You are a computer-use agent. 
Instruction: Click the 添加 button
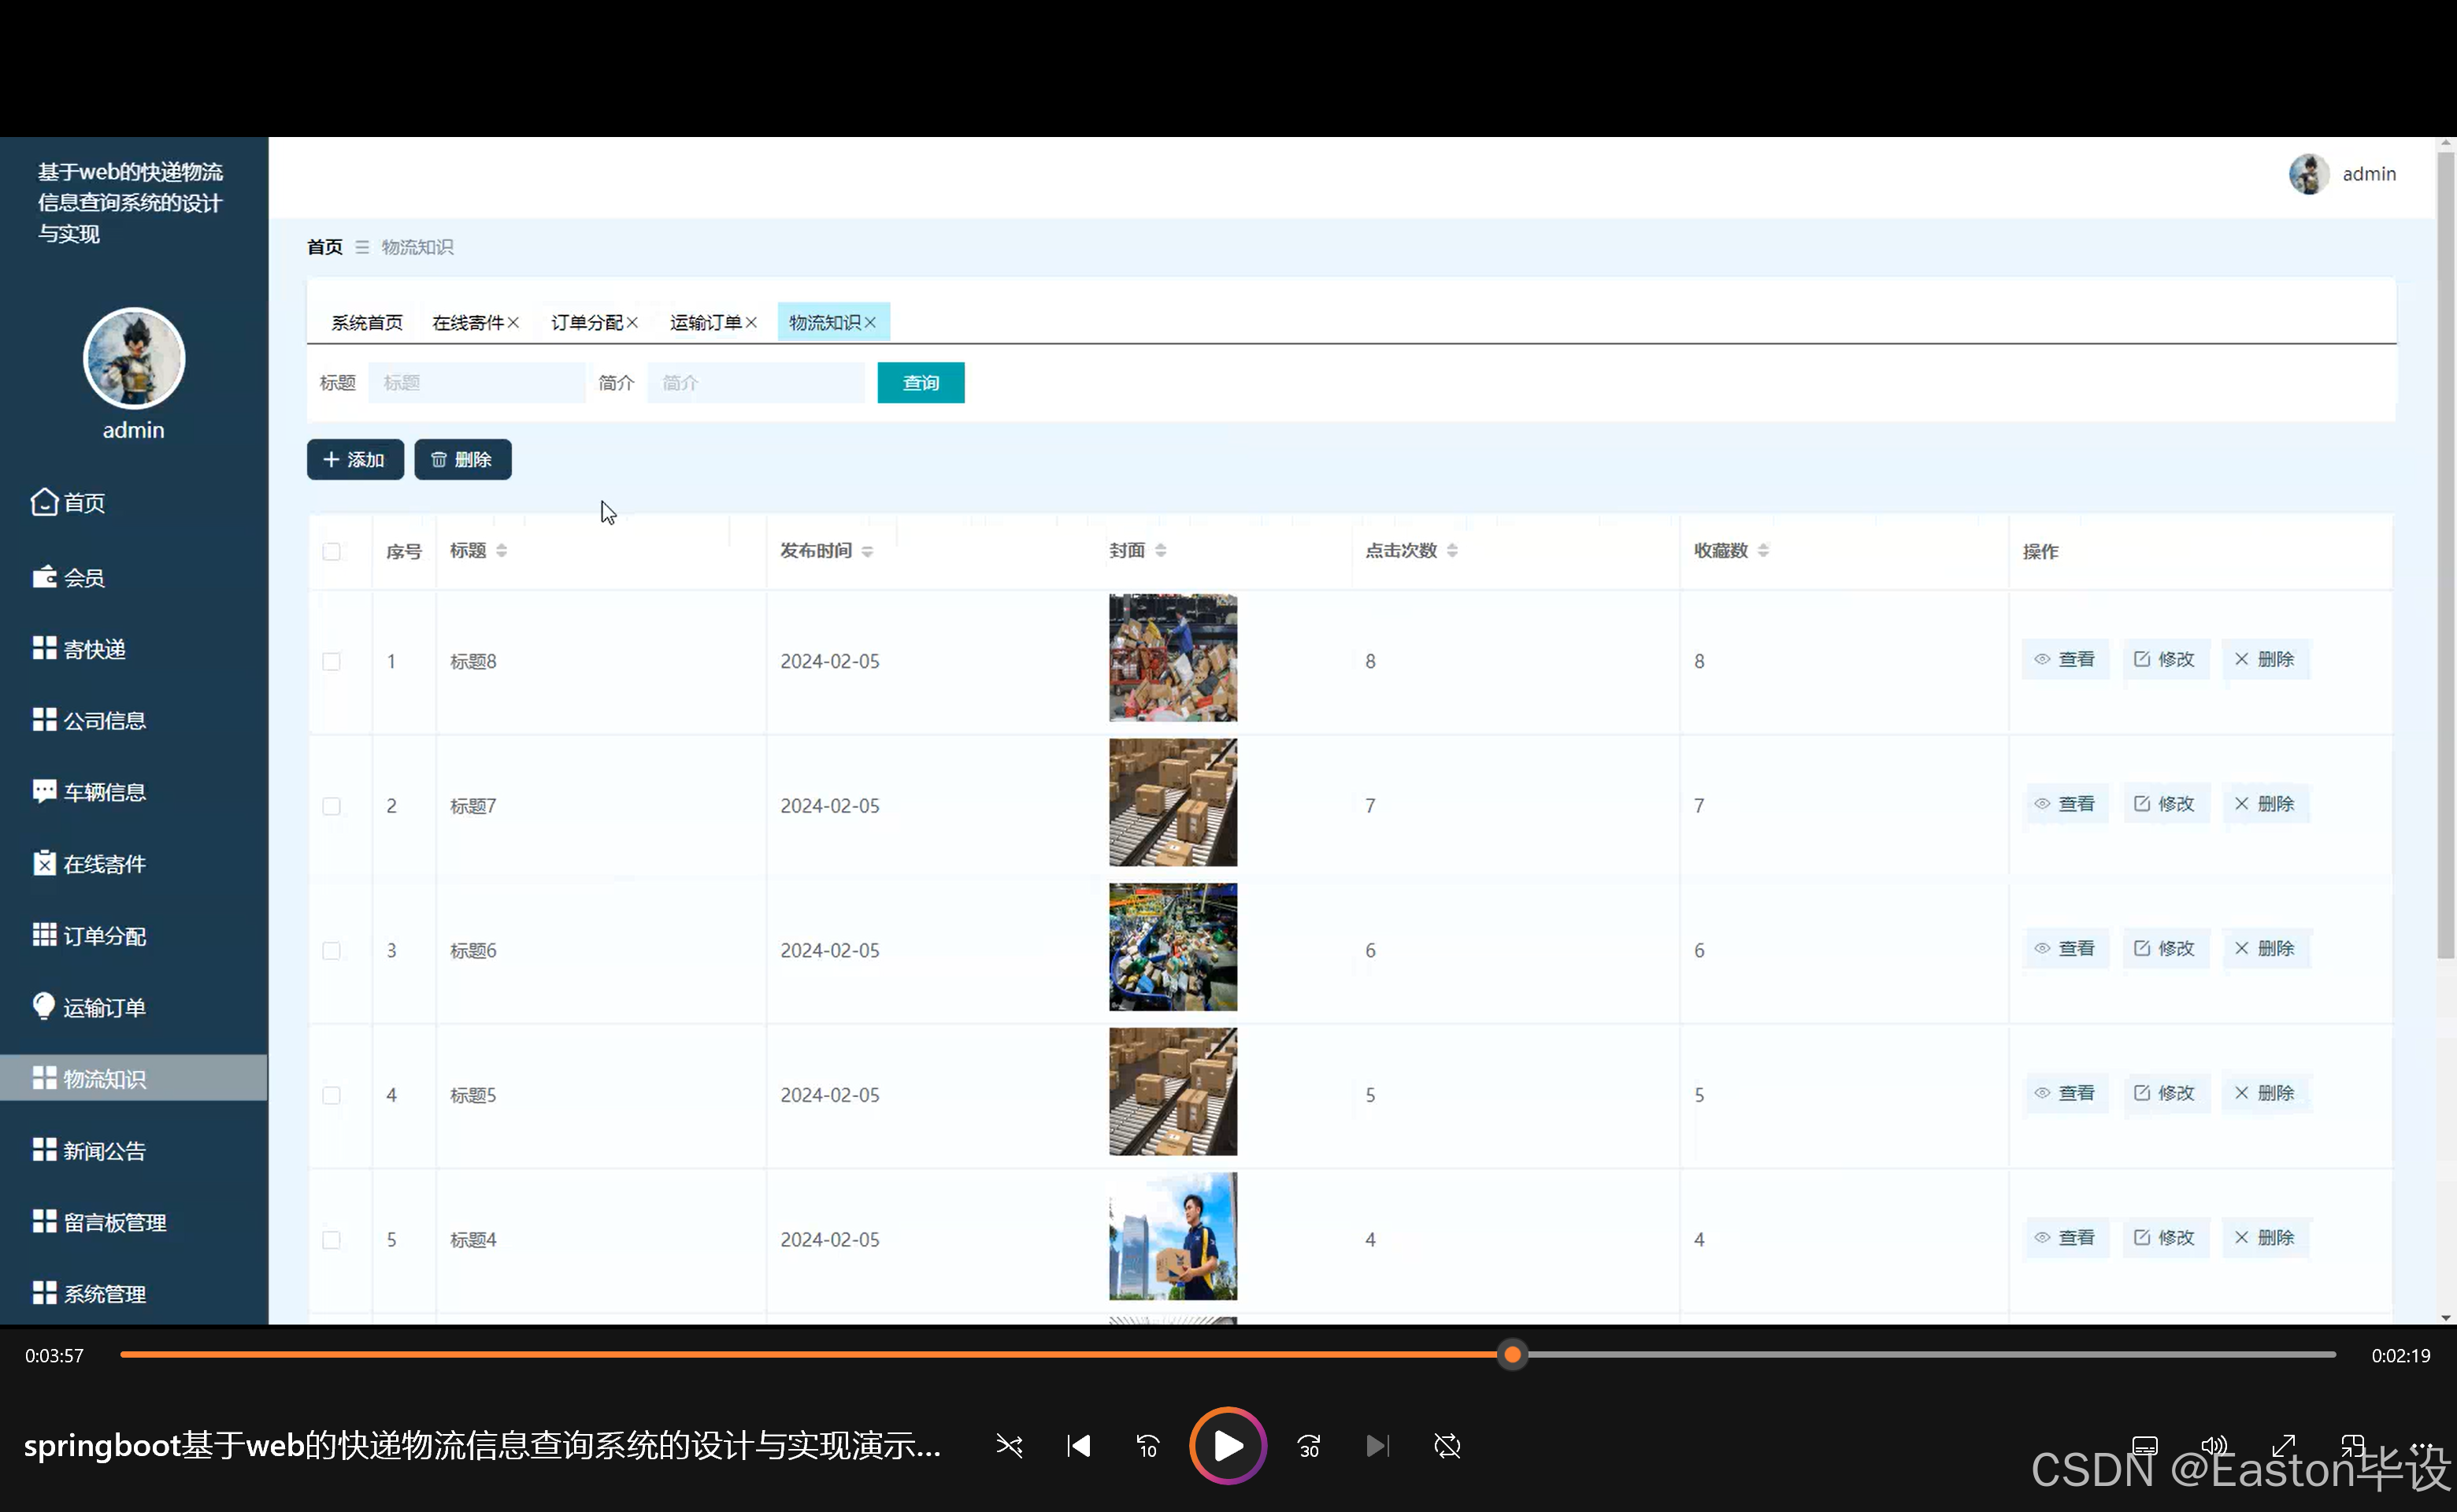355,460
